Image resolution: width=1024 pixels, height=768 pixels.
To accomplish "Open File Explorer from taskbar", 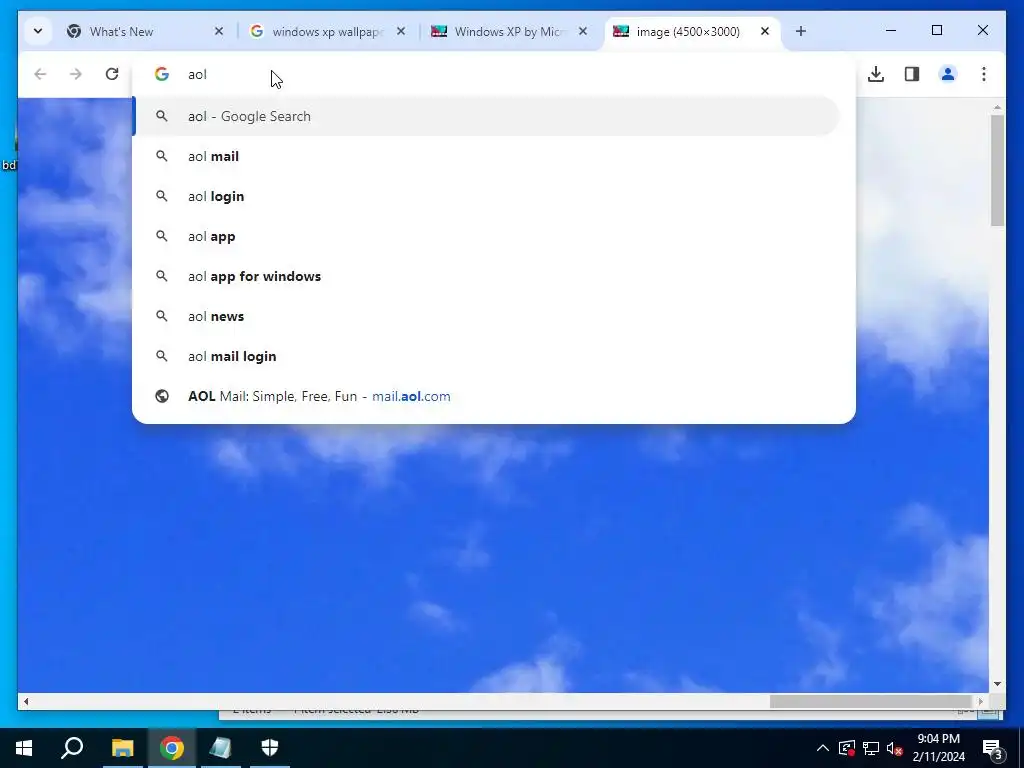I will tap(122, 748).
